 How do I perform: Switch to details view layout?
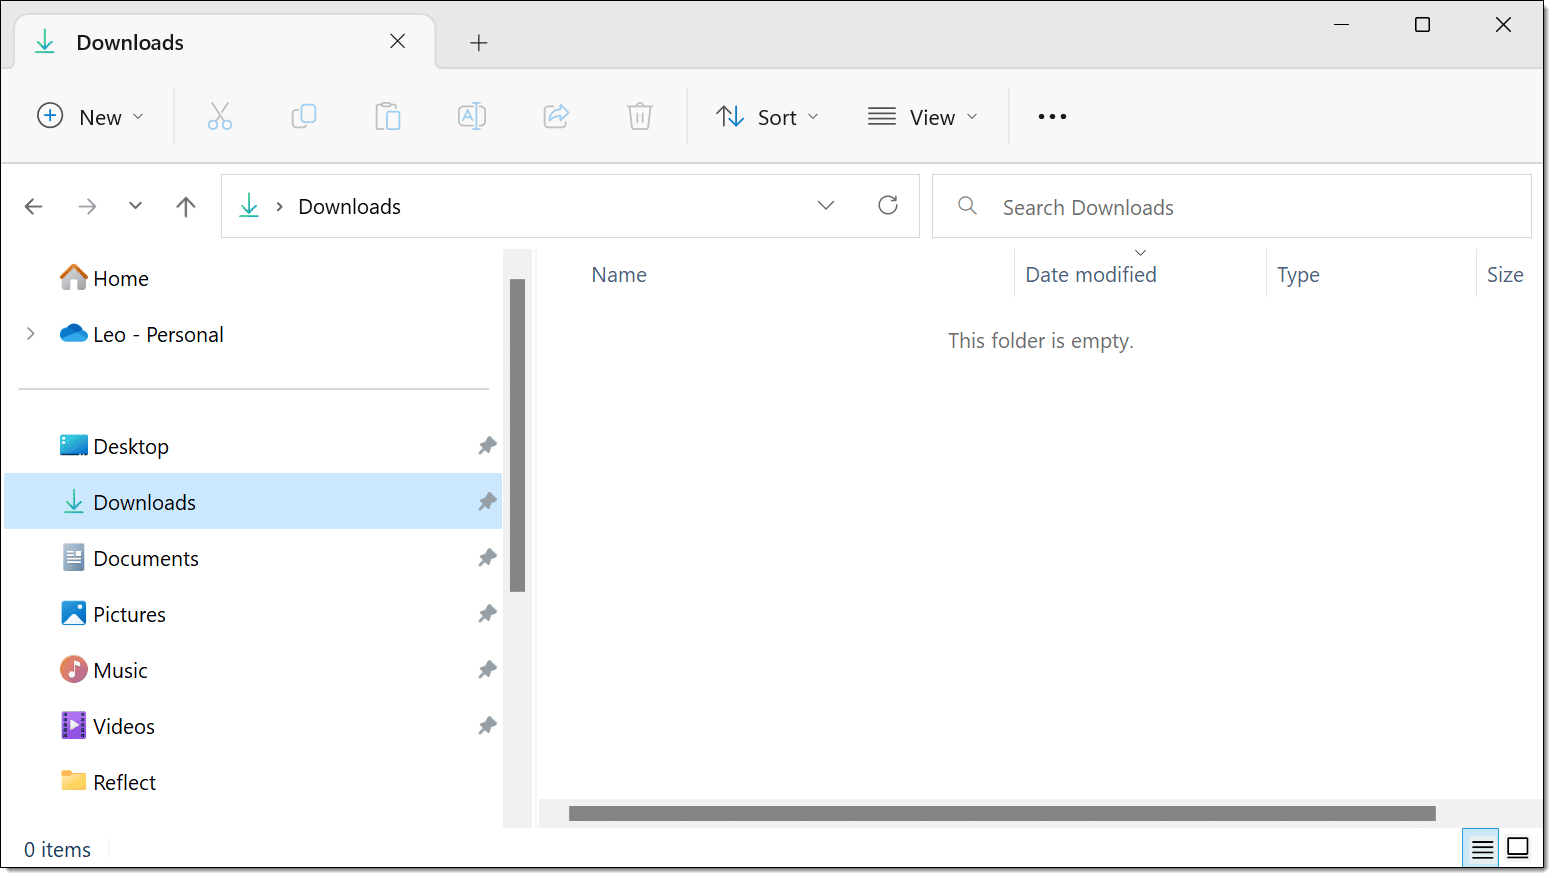[x=1482, y=849]
